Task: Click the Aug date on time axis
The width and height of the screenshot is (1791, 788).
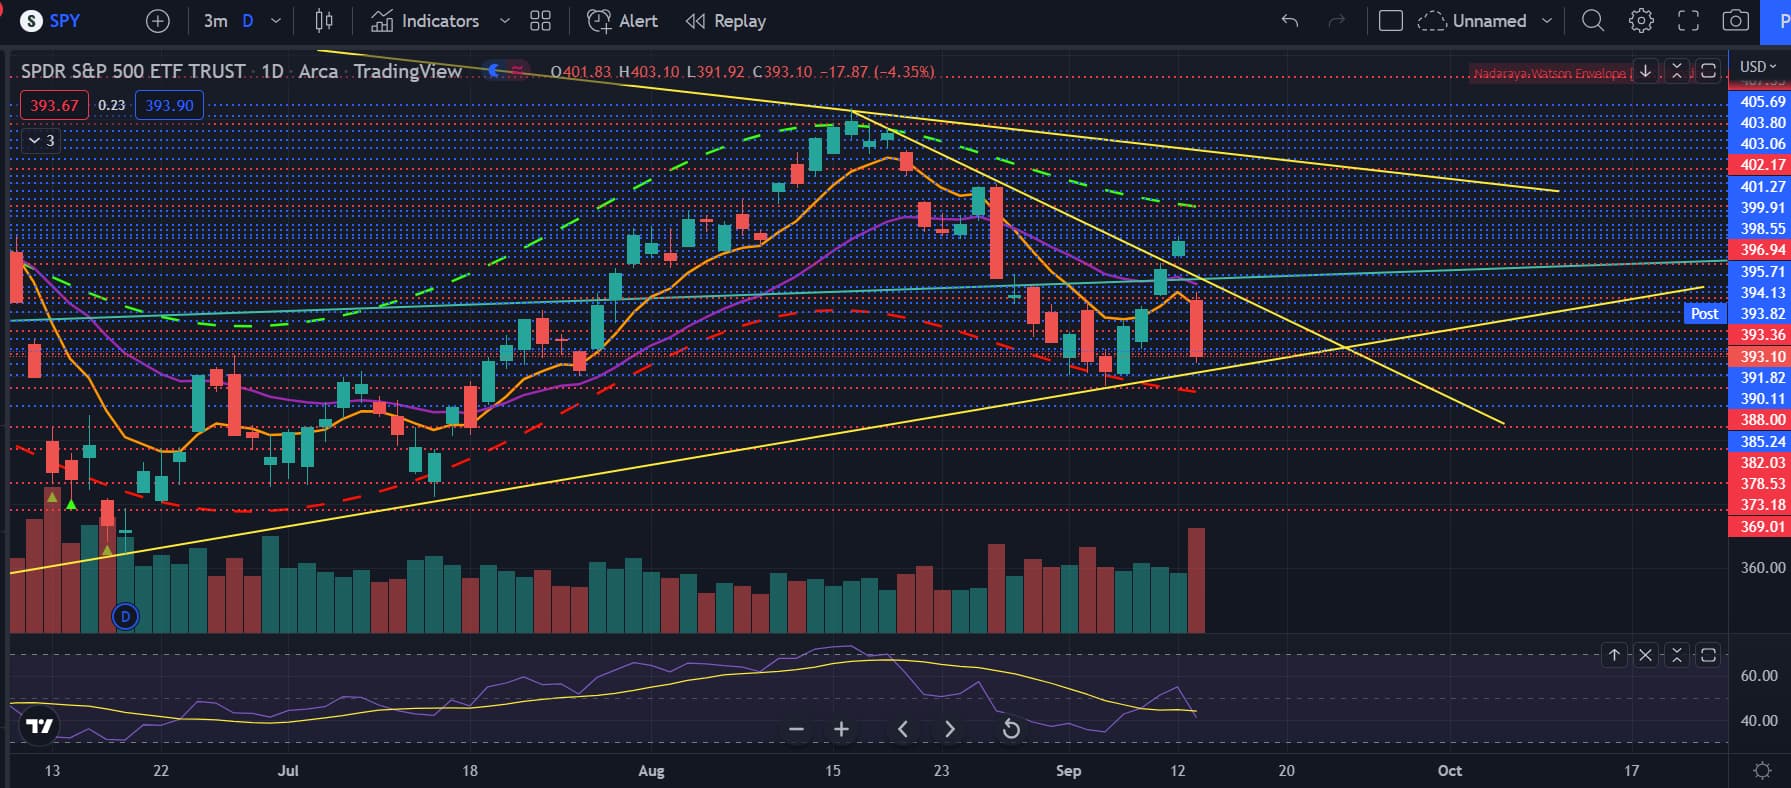Action: click(651, 771)
